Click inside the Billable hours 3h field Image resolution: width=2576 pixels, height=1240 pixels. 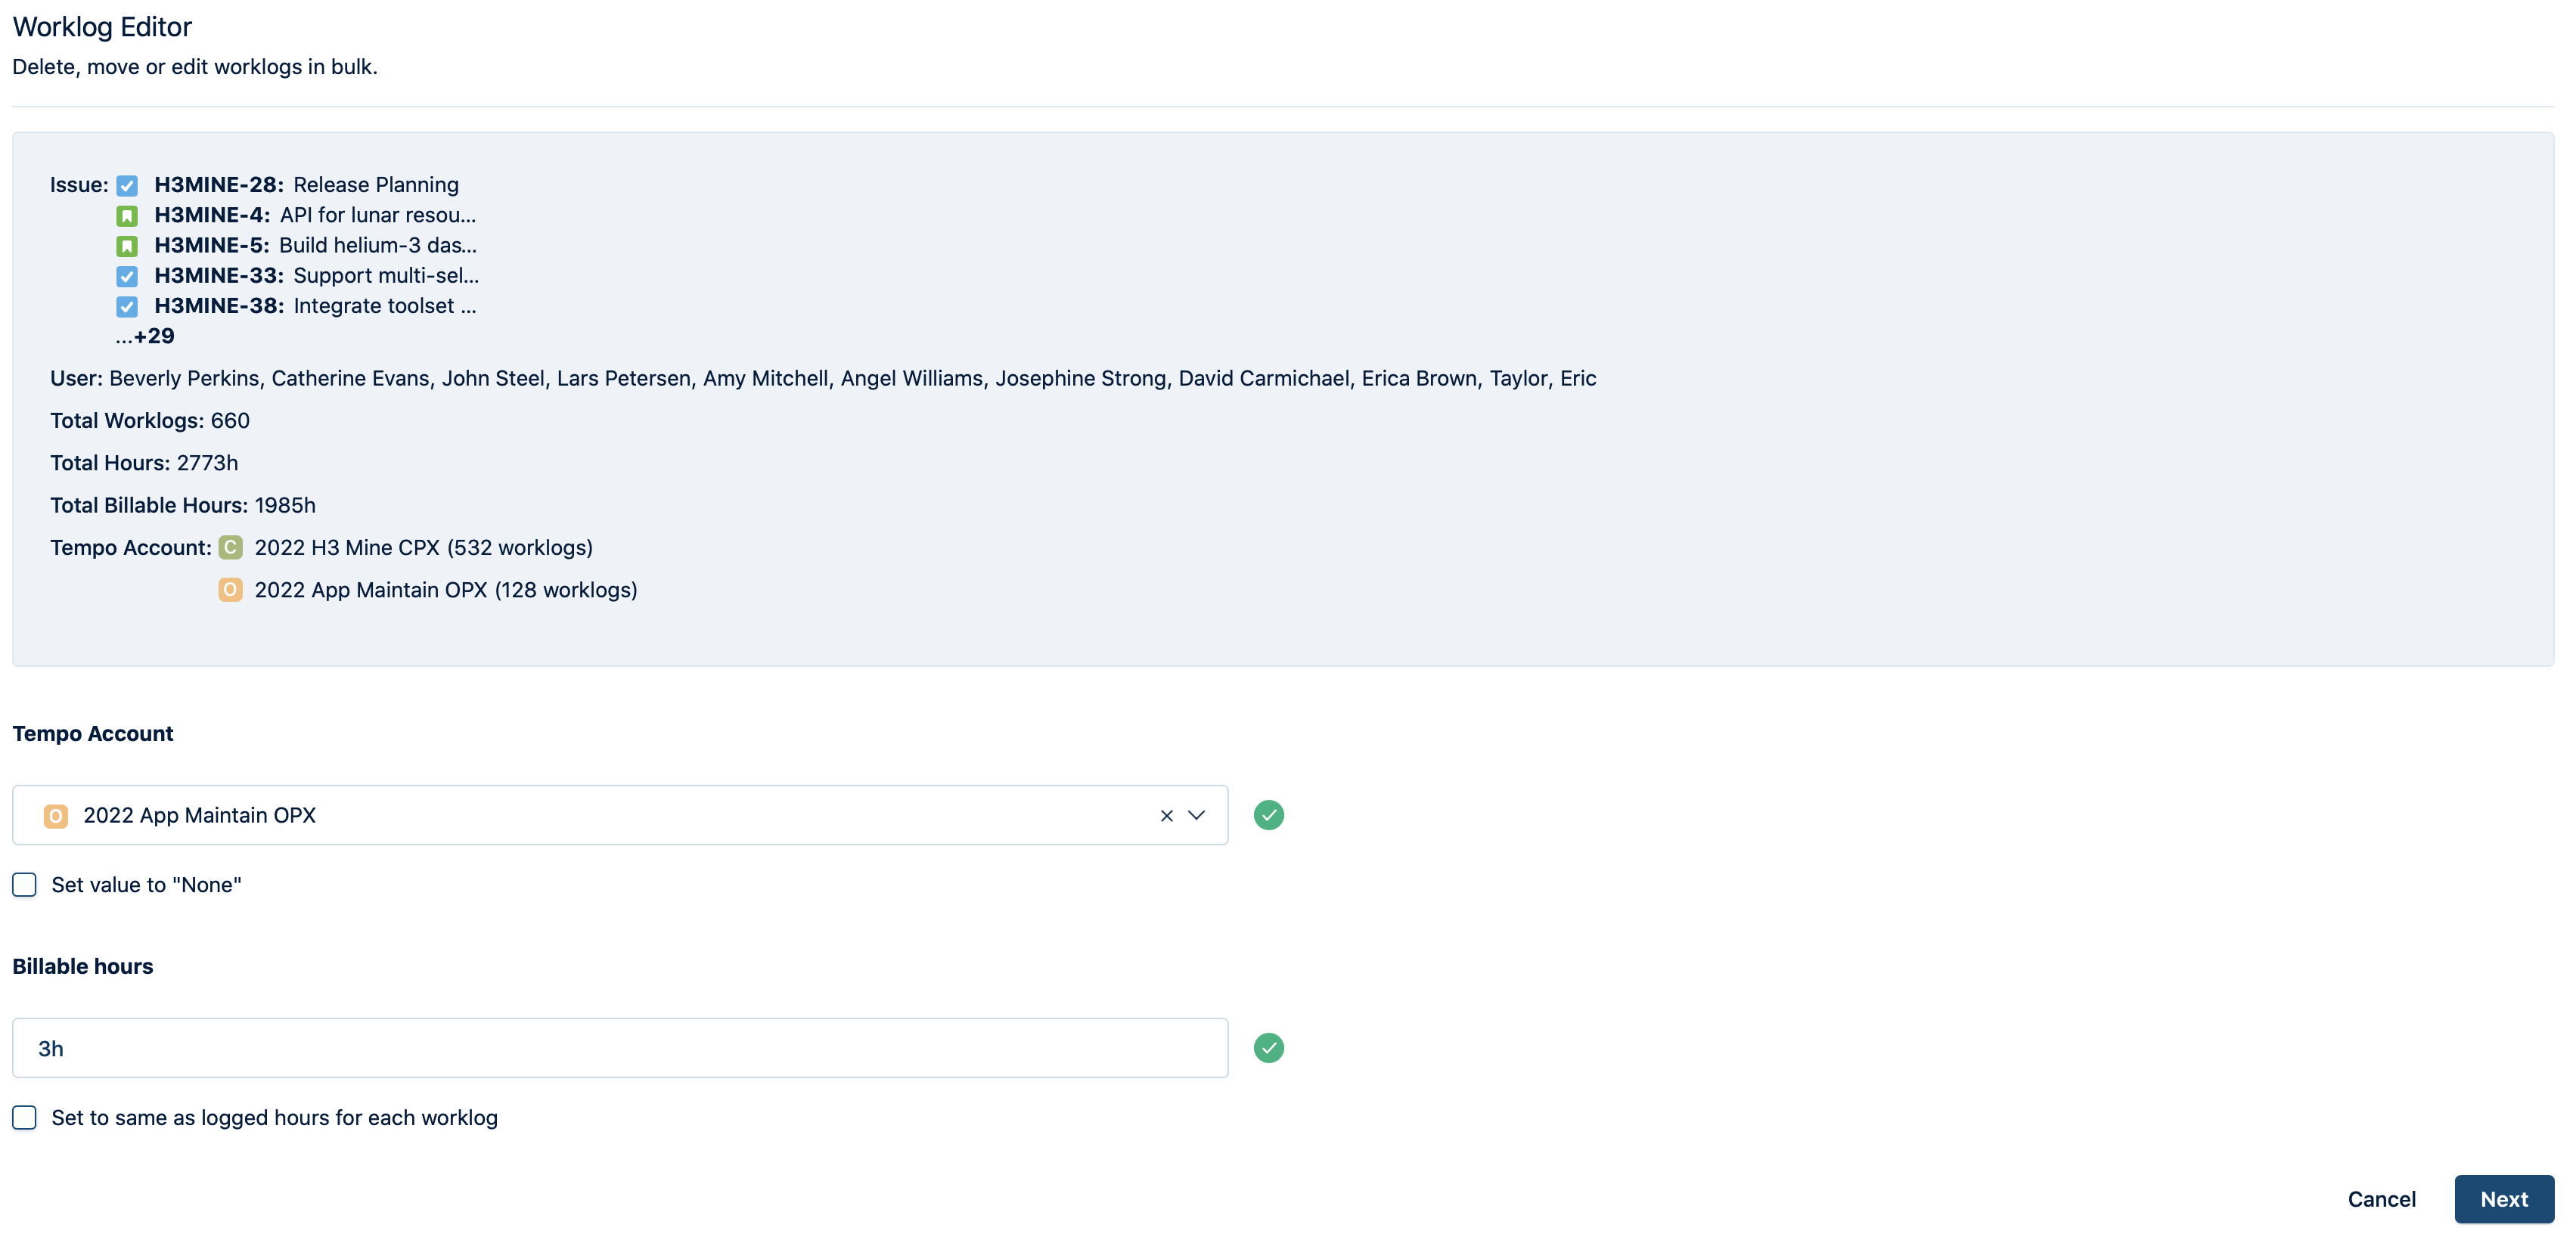620,1047
